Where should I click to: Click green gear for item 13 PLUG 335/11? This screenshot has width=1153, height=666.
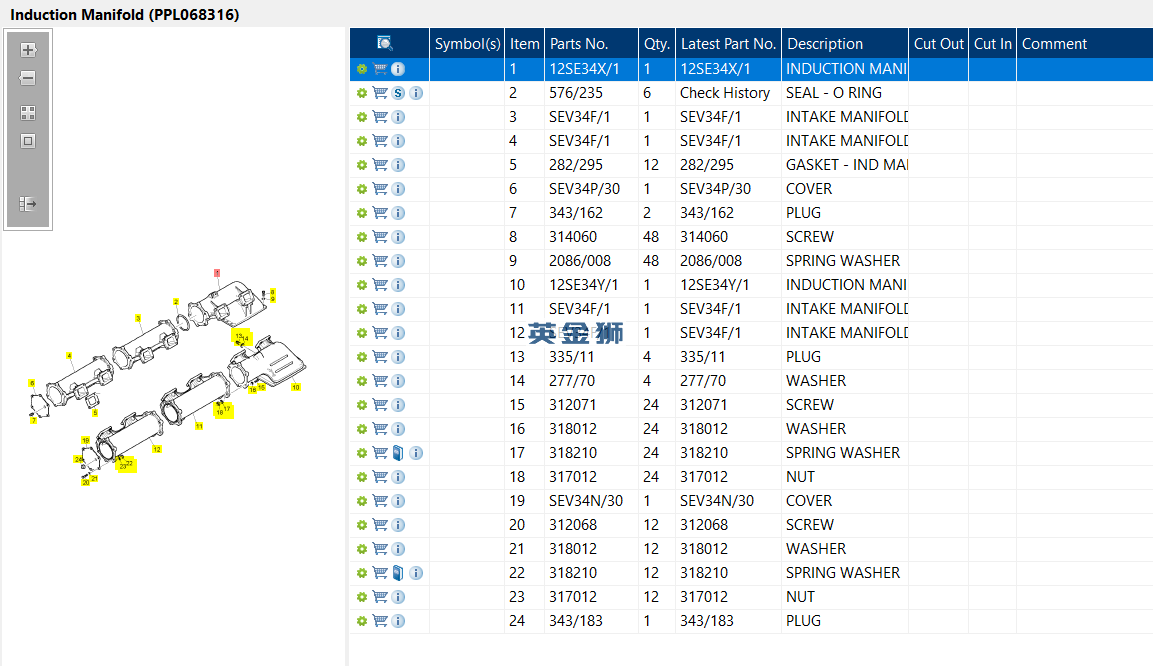(362, 357)
